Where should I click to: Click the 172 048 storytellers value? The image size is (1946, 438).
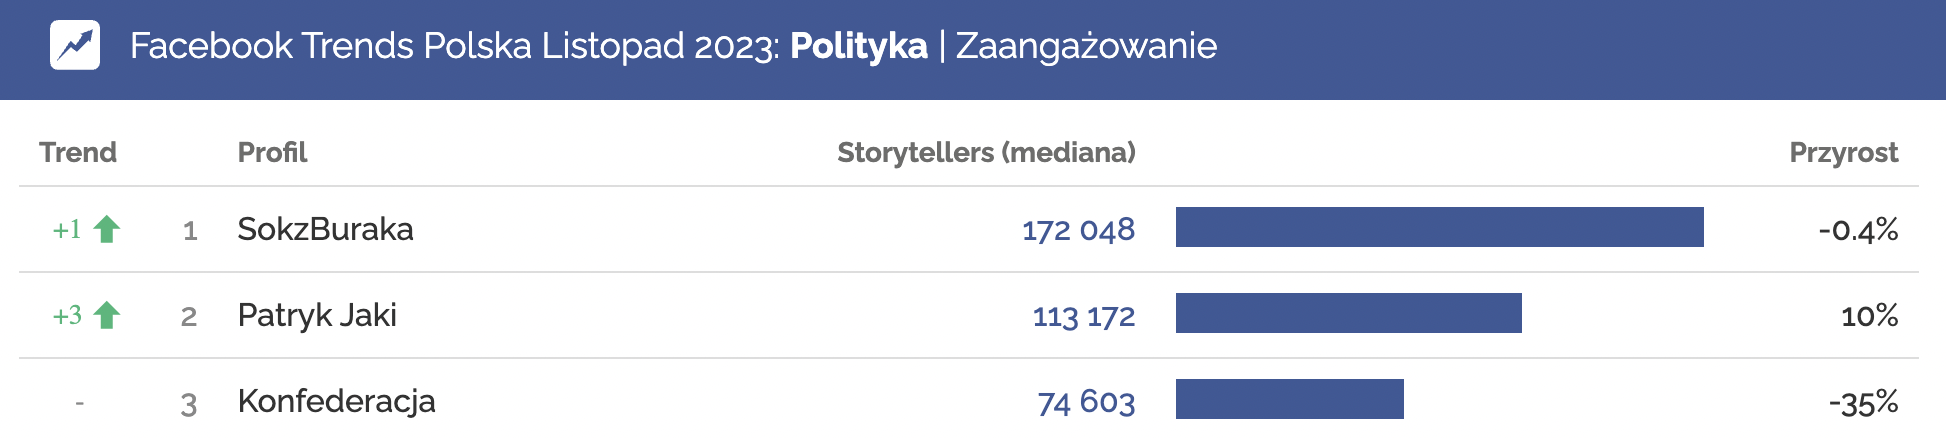[x=1078, y=230]
